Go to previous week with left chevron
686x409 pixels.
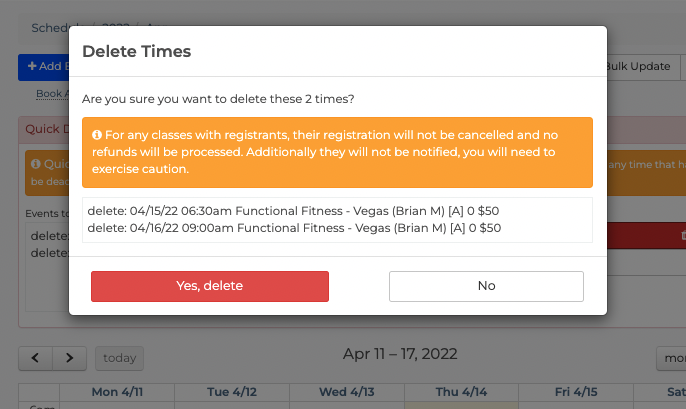pyautogui.click(x=35, y=358)
